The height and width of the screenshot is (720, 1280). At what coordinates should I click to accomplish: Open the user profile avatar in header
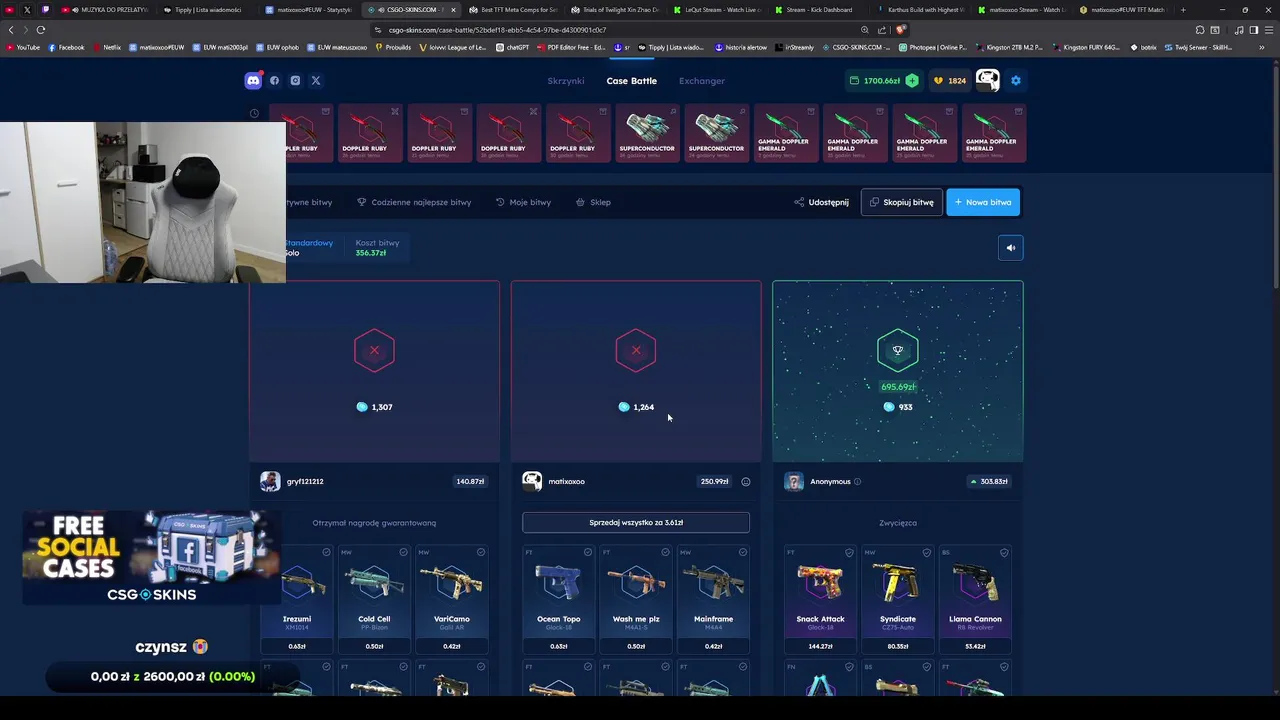tap(987, 80)
